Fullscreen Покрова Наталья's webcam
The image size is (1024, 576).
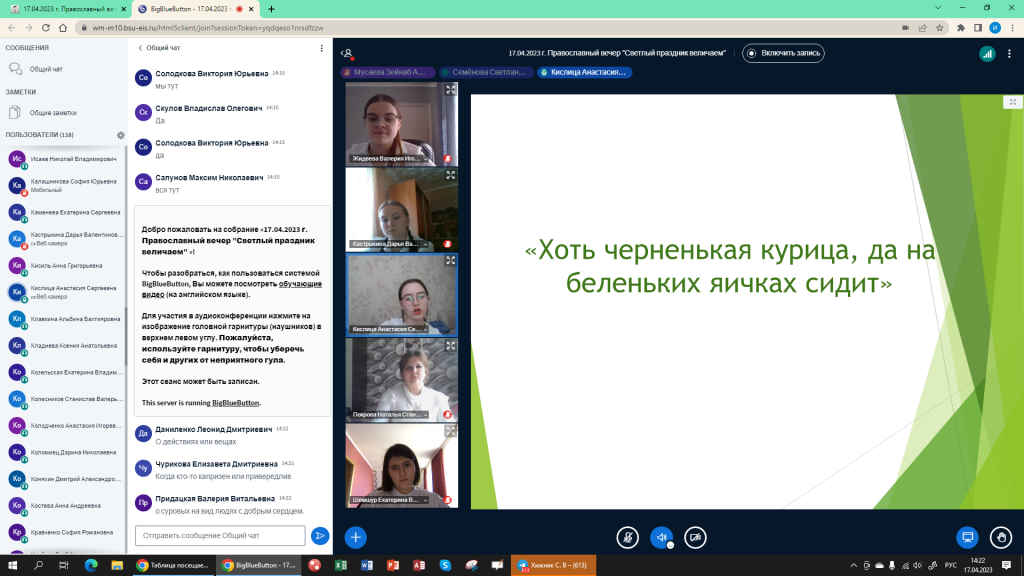coord(451,345)
